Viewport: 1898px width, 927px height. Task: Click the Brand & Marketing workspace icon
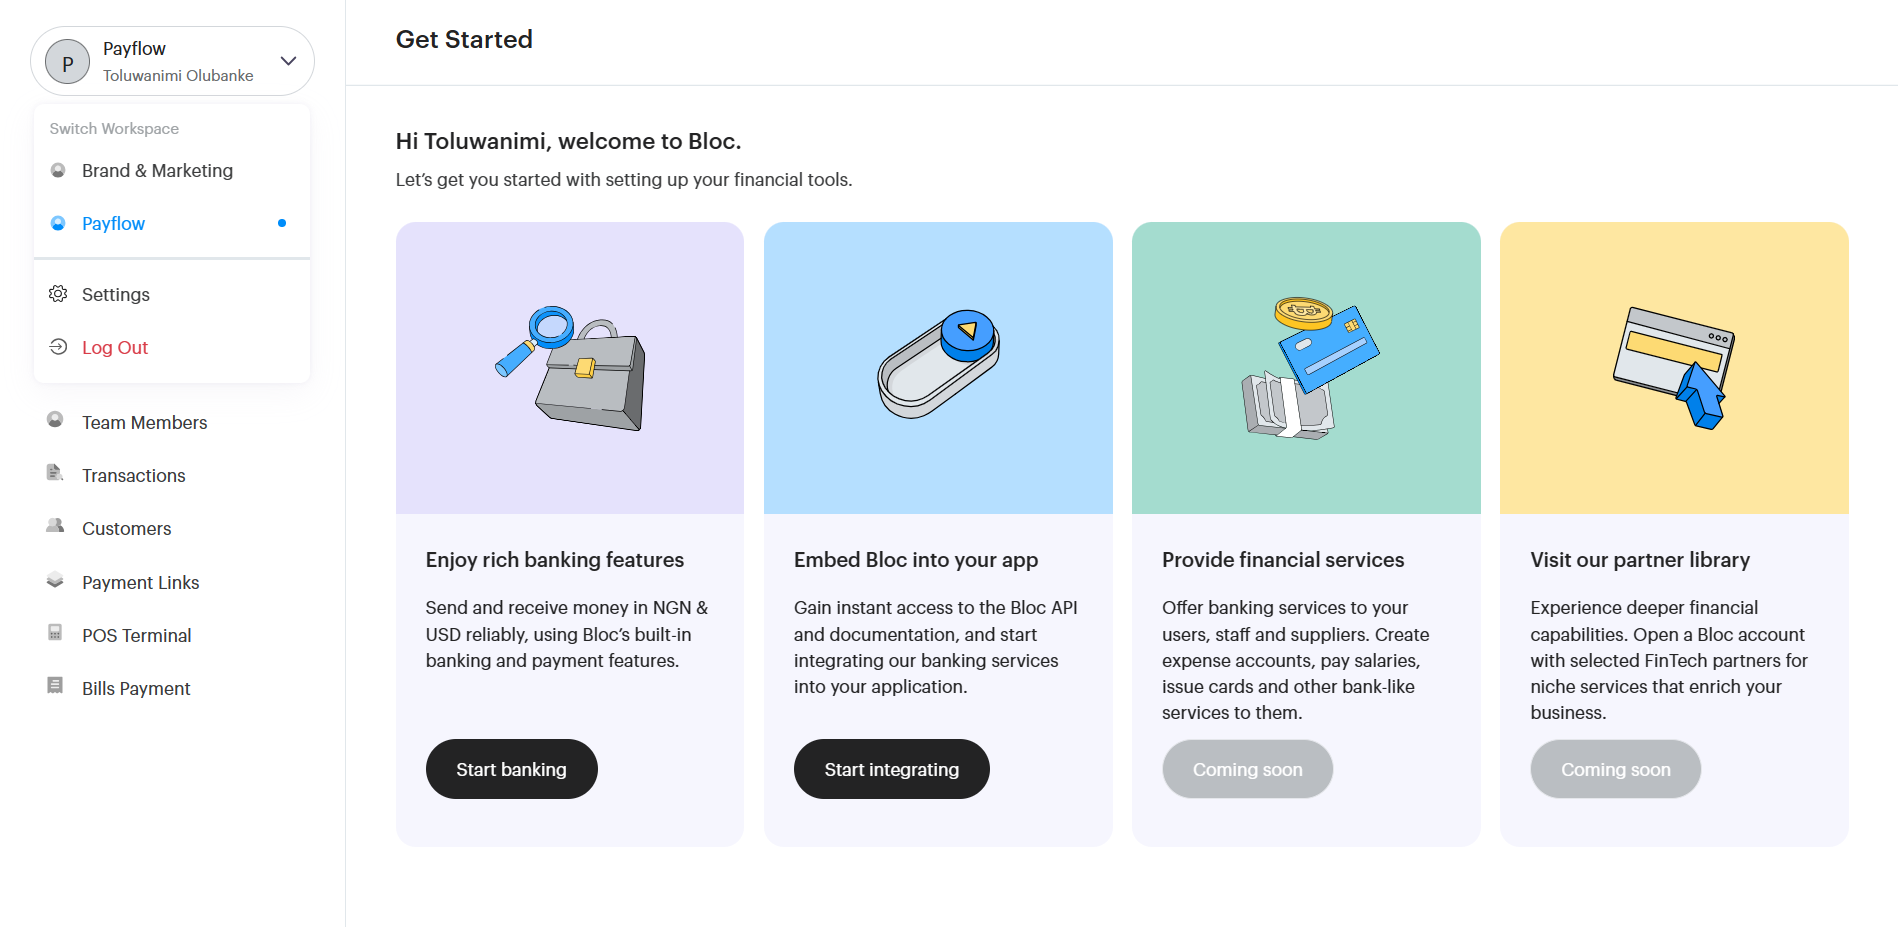pyautogui.click(x=58, y=171)
